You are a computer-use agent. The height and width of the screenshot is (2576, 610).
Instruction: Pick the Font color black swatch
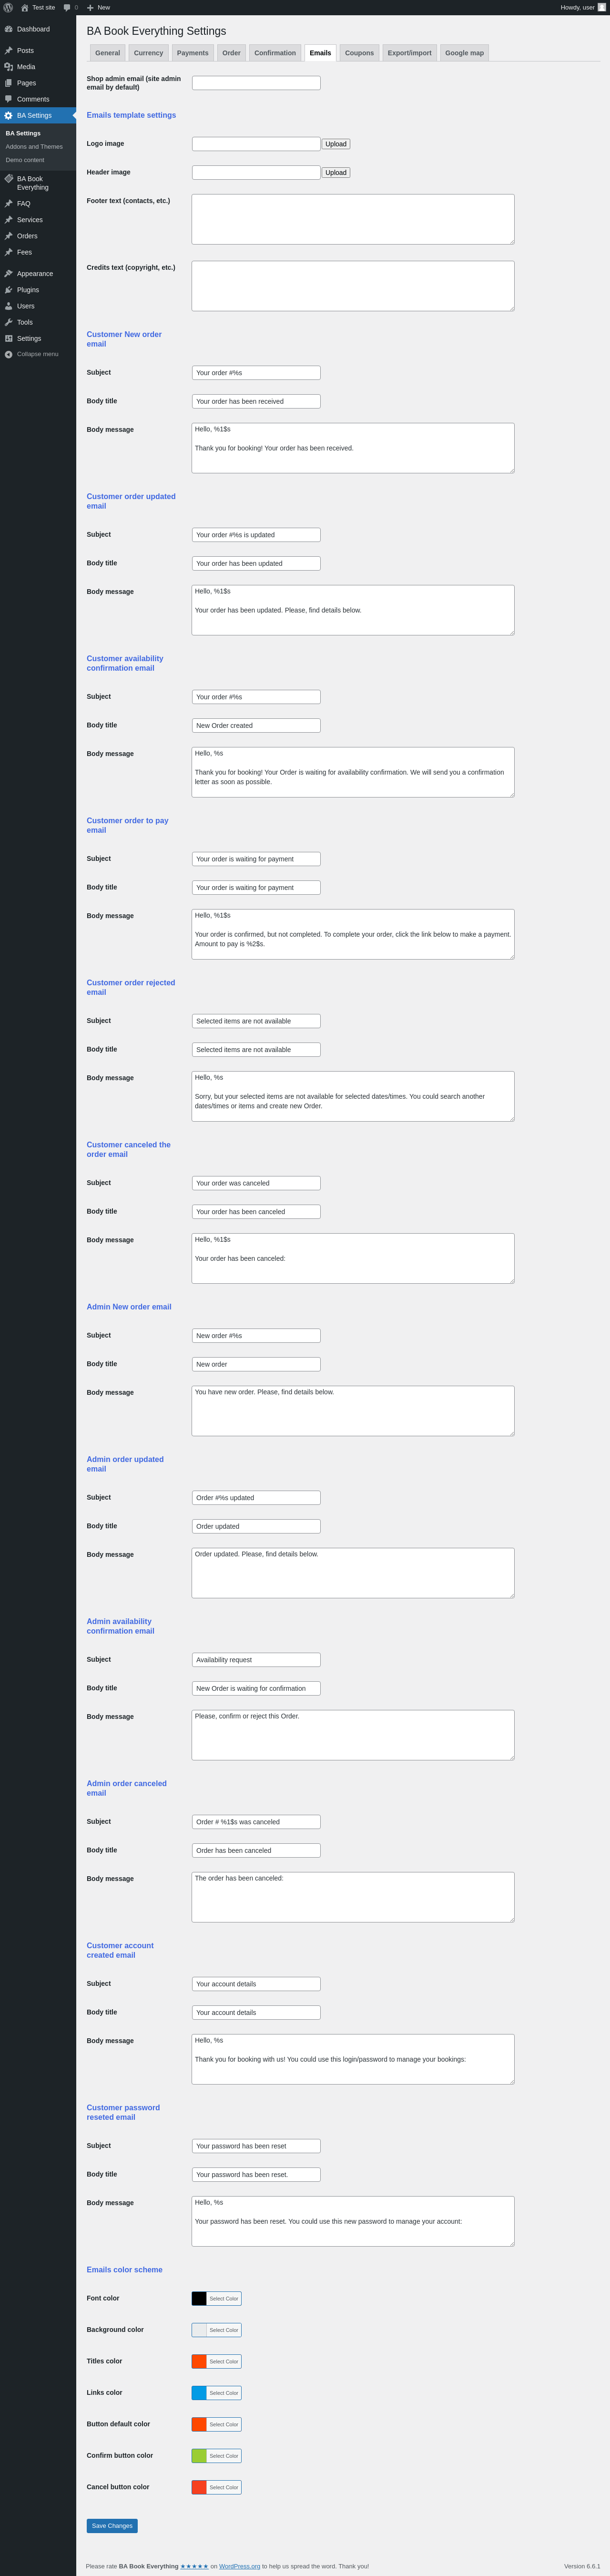click(x=199, y=2298)
